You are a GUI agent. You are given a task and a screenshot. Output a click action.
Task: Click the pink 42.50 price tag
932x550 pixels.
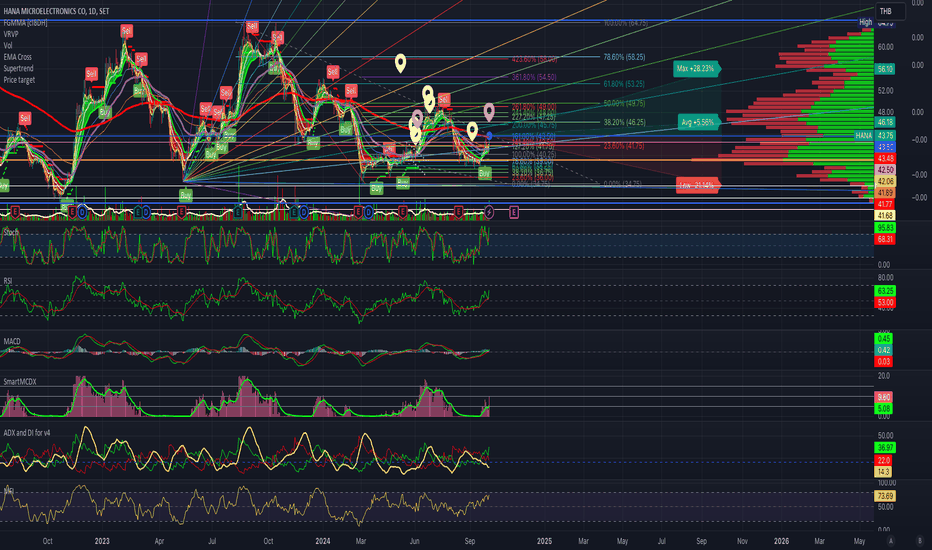pyautogui.click(x=885, y=170)
